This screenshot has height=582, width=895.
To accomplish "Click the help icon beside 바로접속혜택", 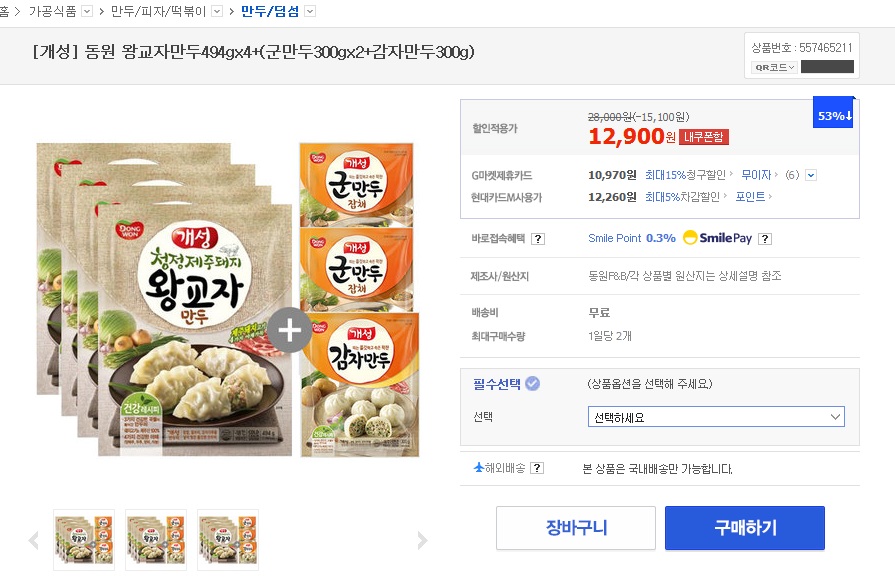I will click(x=538, y=239).
